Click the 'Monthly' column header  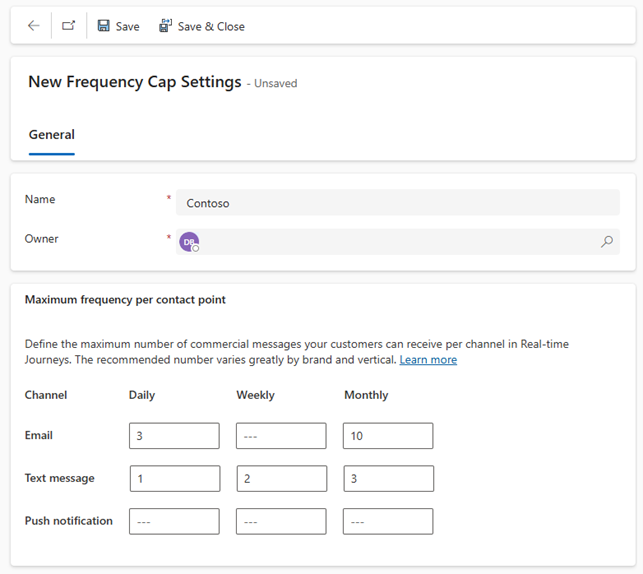[x=366, y=395]
